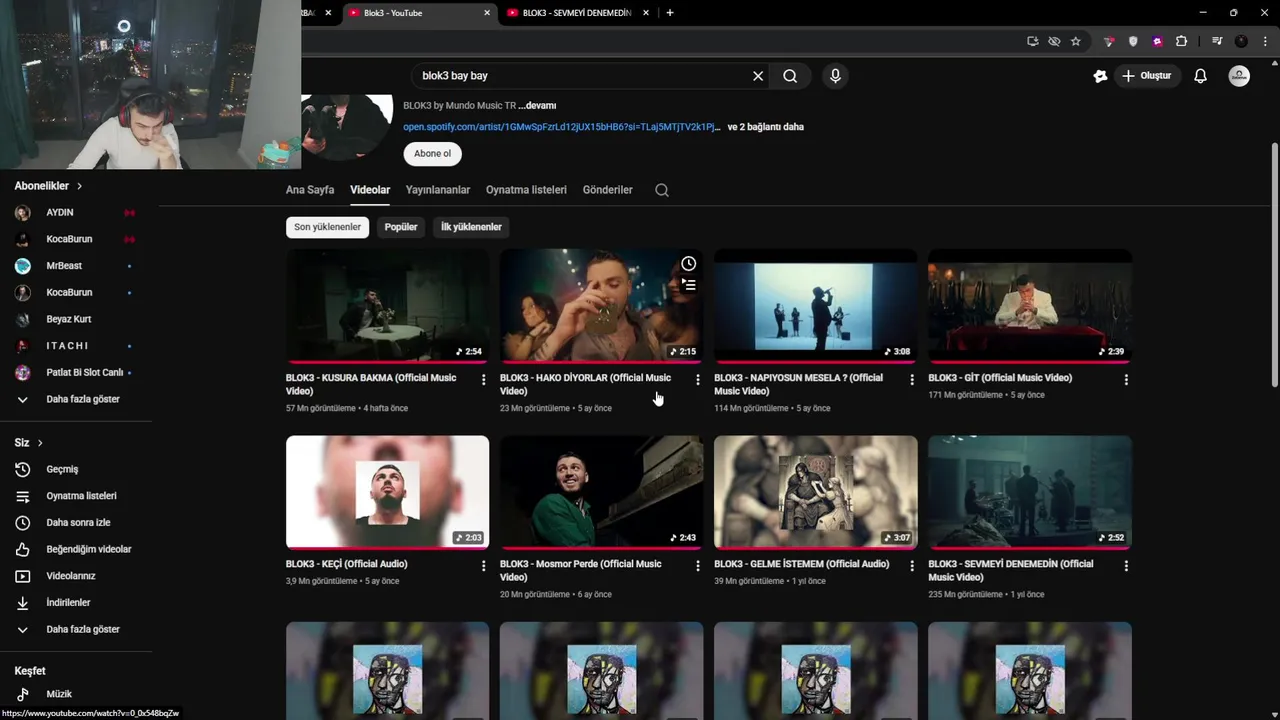Open options menu for Mosmor Perde video
The image size is (1280, 720).
point(698,566)
